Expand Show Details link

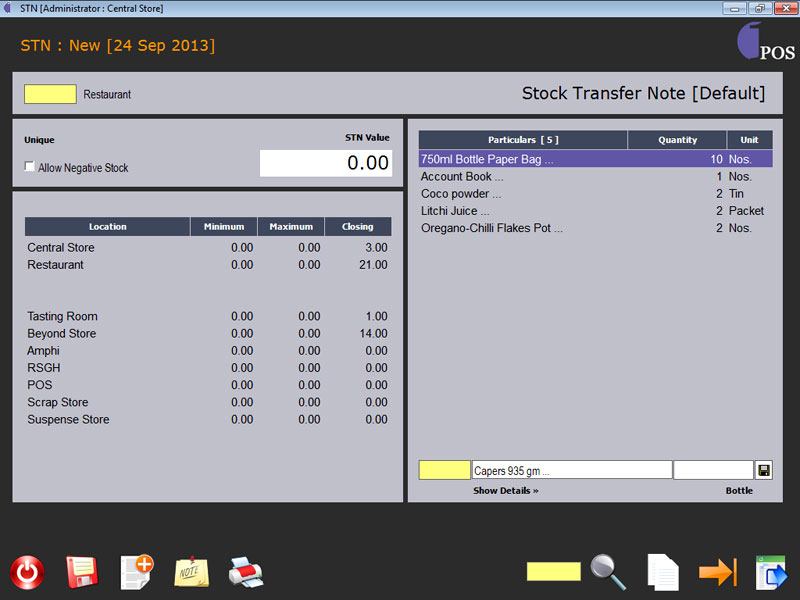(505, 491)
